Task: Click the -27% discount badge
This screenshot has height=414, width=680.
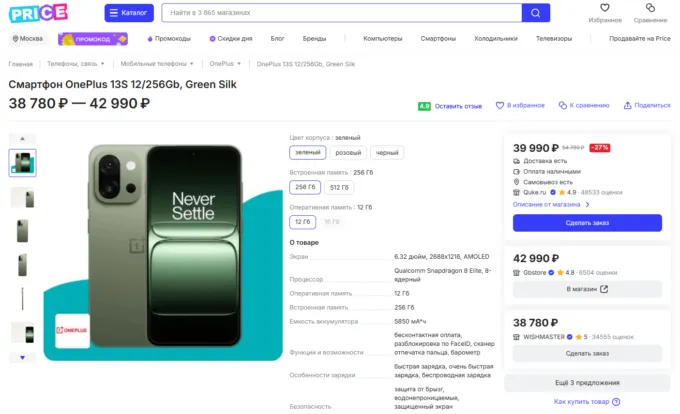Action: point(600,148)
